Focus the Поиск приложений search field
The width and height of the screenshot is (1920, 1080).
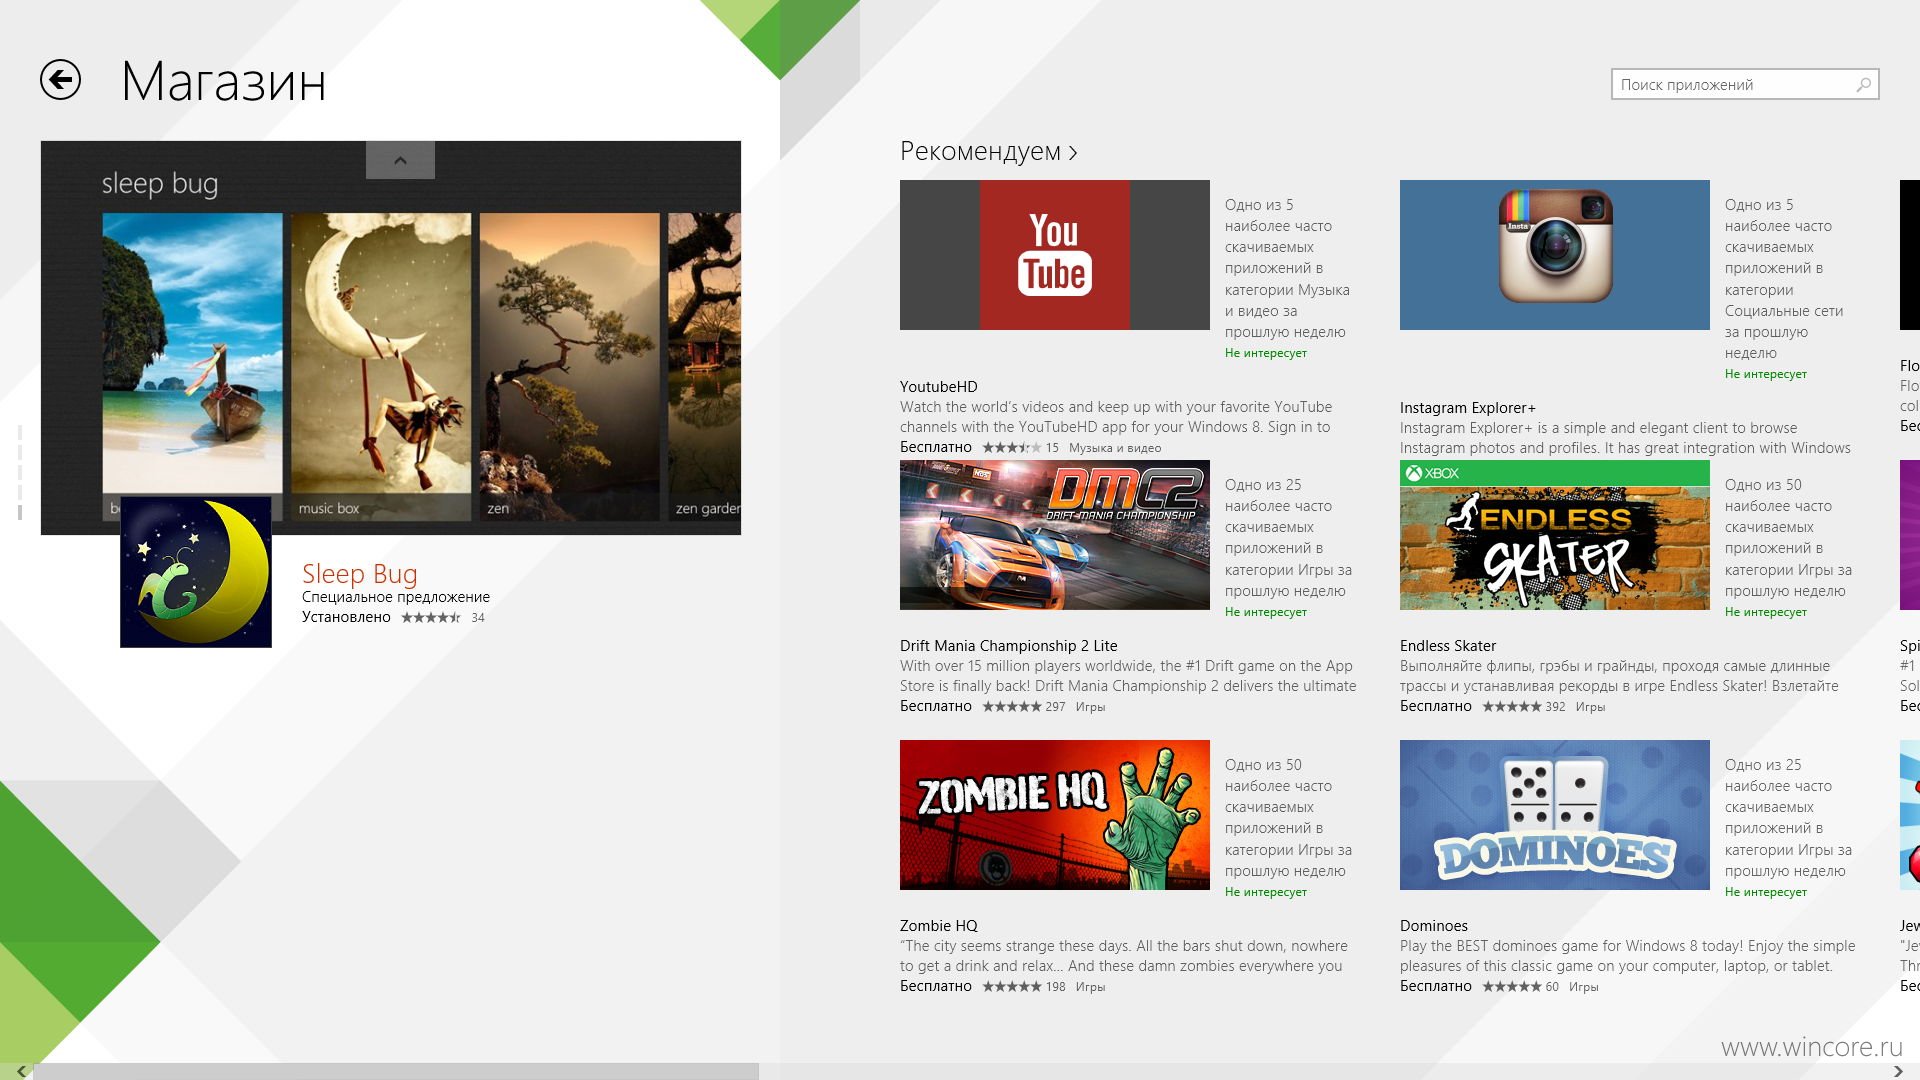click(1745, 84)
